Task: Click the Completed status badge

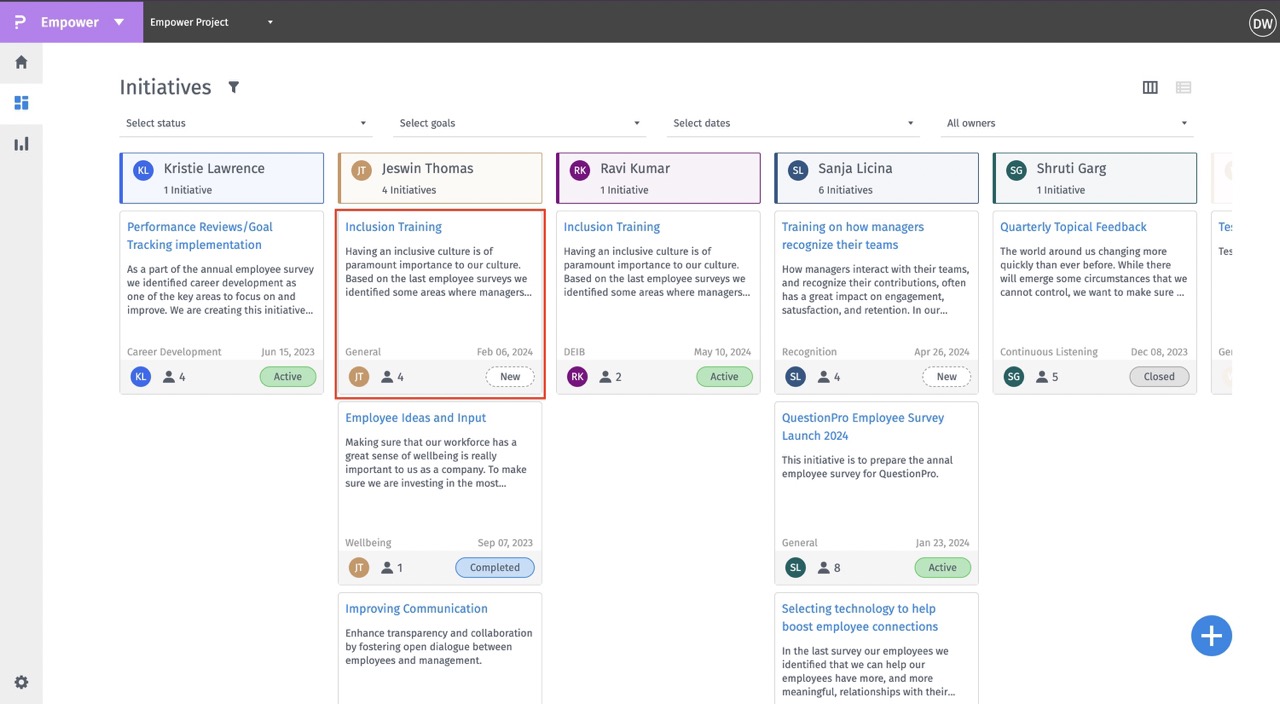Action: [495, 567]
